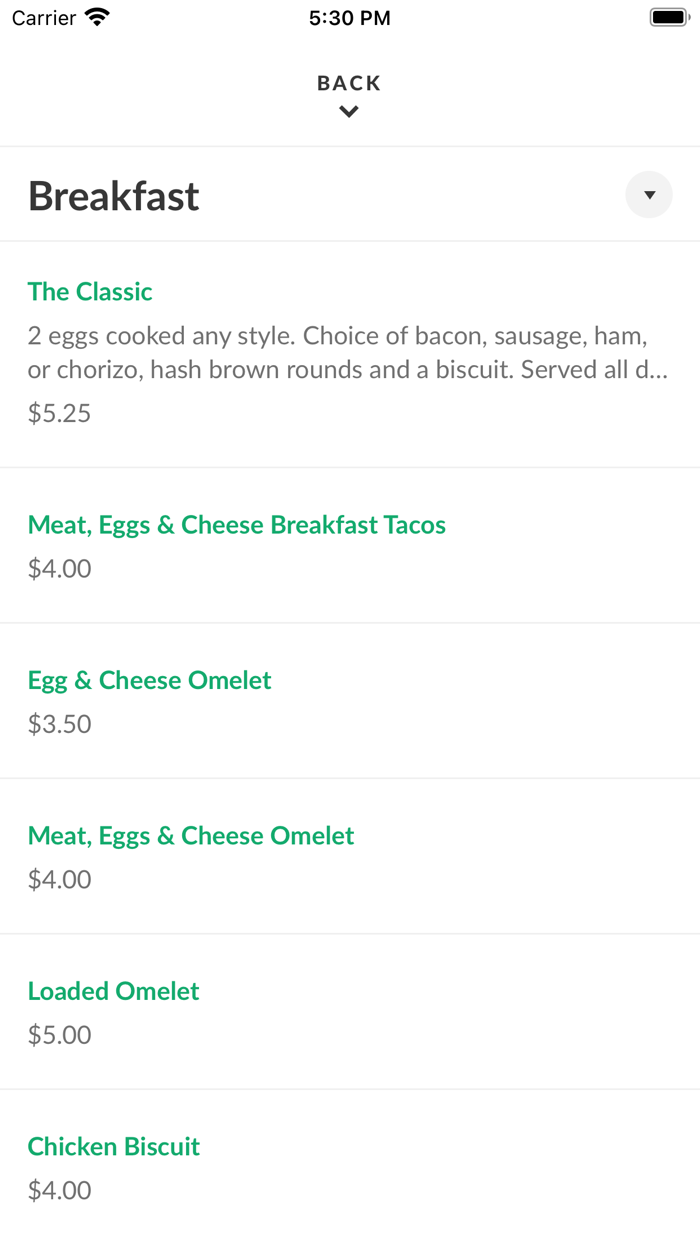The image size is (700, 1244).
Task: Open The Classic menu item
Action: [x=90, y=291]
